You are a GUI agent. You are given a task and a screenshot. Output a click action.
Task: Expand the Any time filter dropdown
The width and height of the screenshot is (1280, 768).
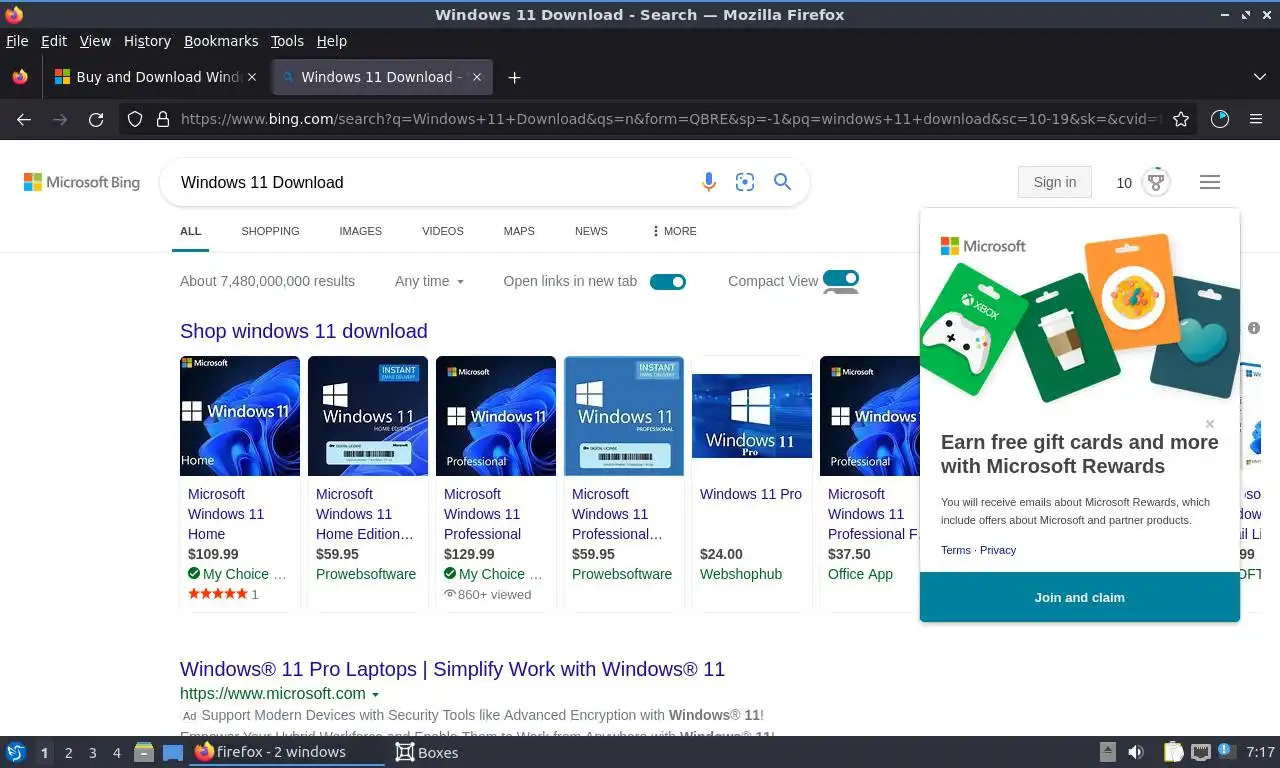point(430,281)
